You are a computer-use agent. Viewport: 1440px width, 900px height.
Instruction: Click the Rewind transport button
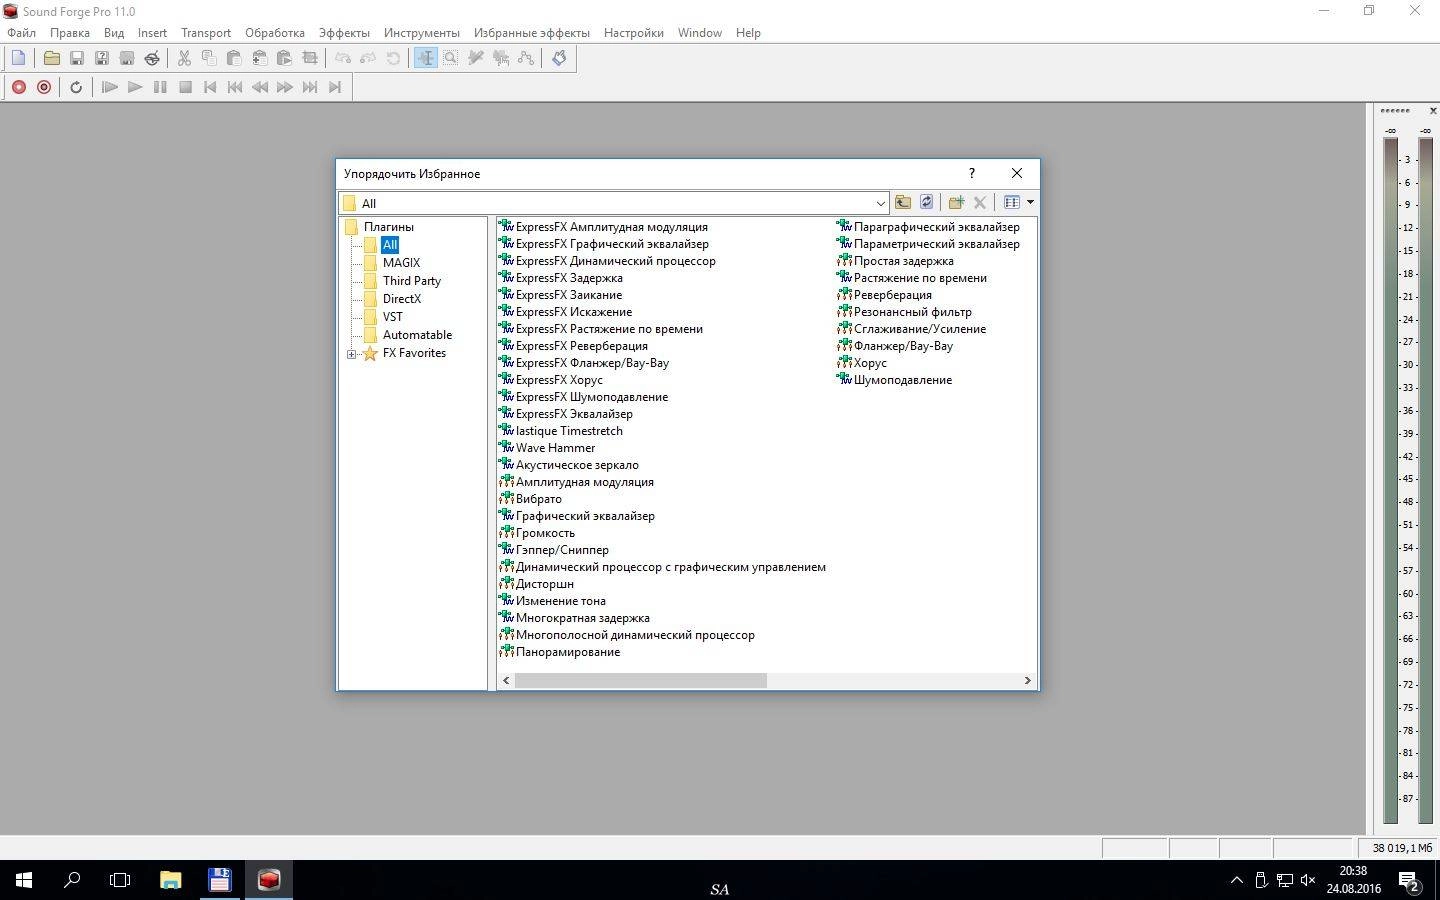(x=260, y=87)
